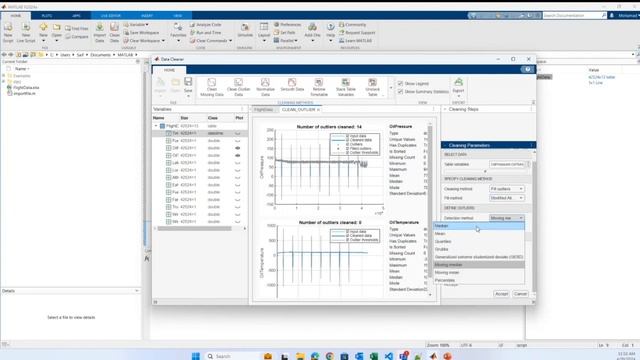Select Percentiles from detection method list
Screen dimensions: 640x360
(479, 280)
